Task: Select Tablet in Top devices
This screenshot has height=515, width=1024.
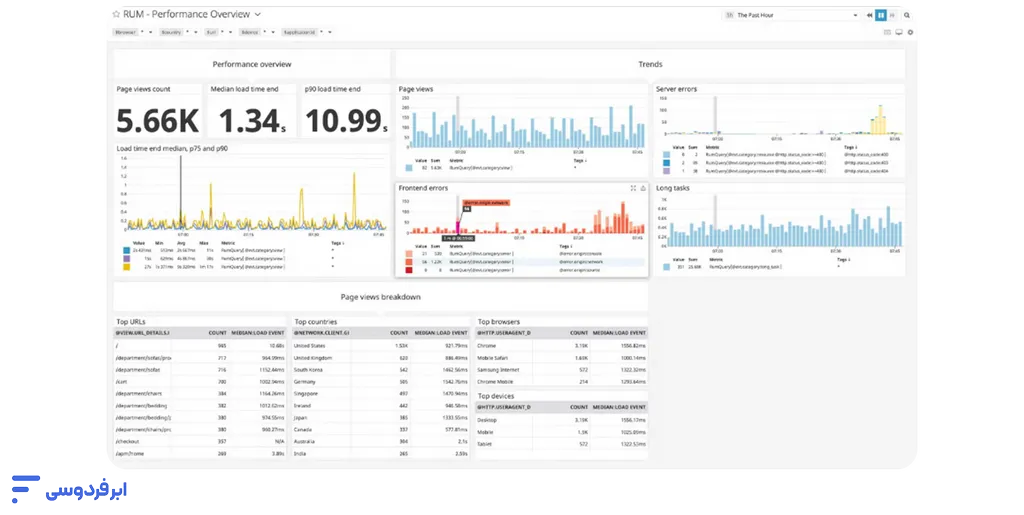Action: coord(561,445)
